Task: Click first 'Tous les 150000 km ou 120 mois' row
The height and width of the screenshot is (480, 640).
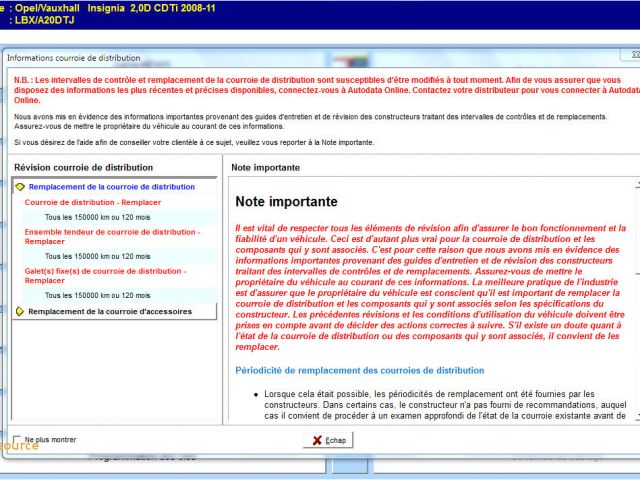Action: [x=98, y=217]
